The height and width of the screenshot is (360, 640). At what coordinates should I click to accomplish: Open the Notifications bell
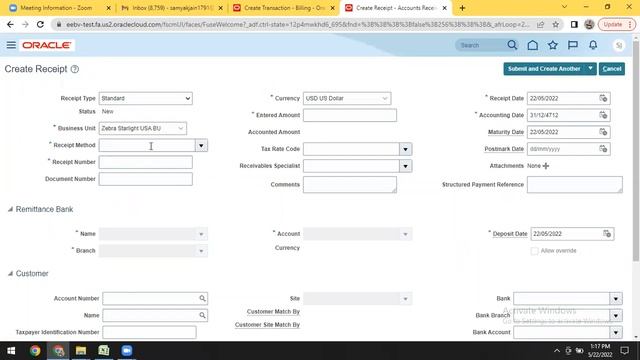[593, 45]
